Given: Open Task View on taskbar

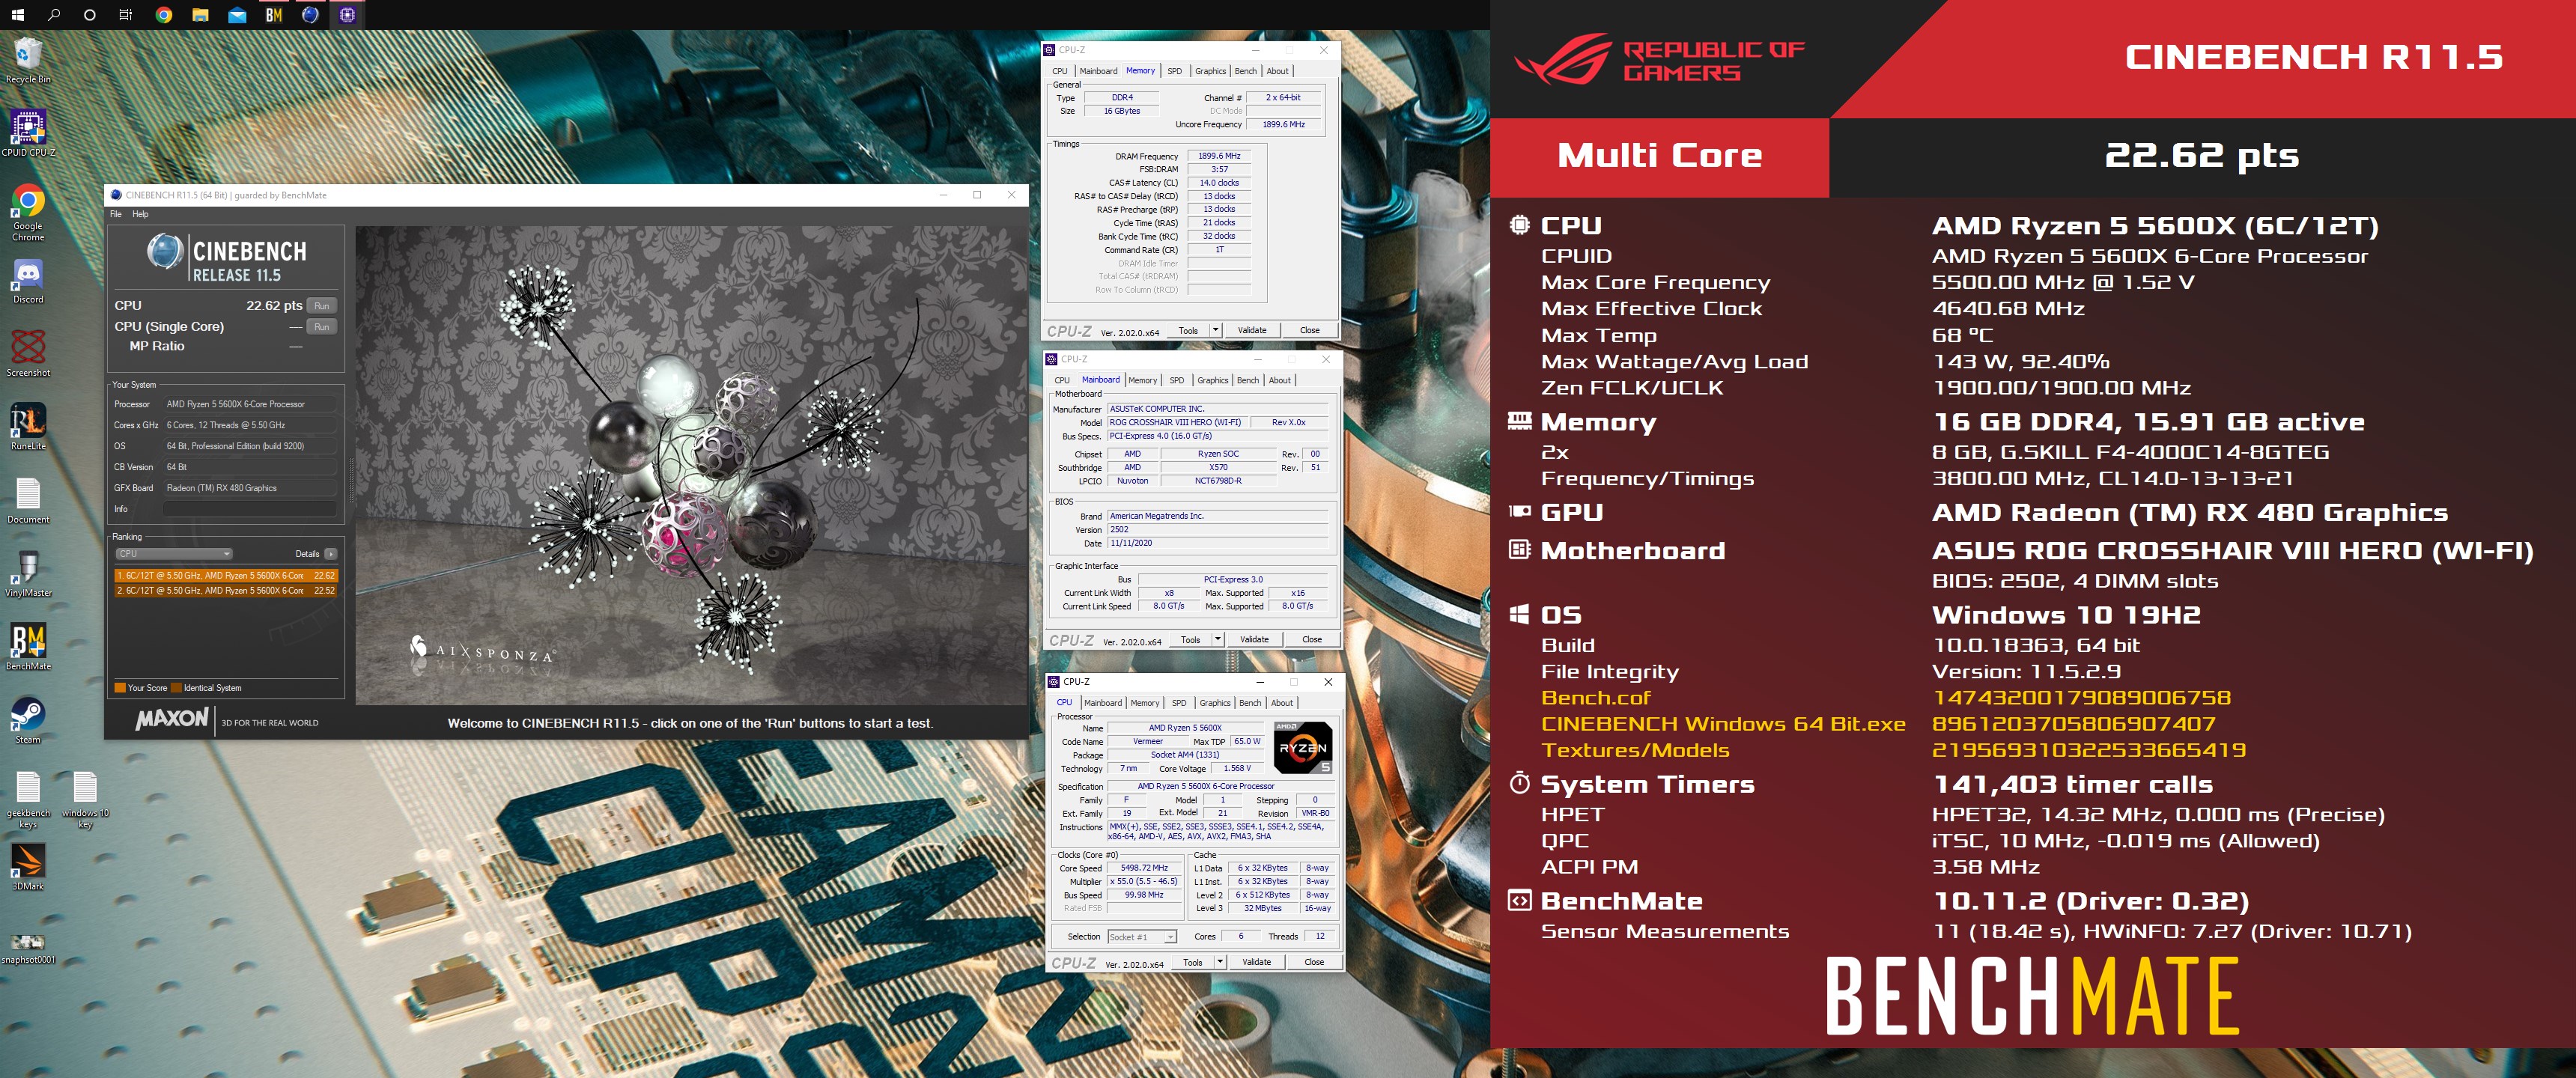Looking at the screenshot, I should (x=126, y=15).
